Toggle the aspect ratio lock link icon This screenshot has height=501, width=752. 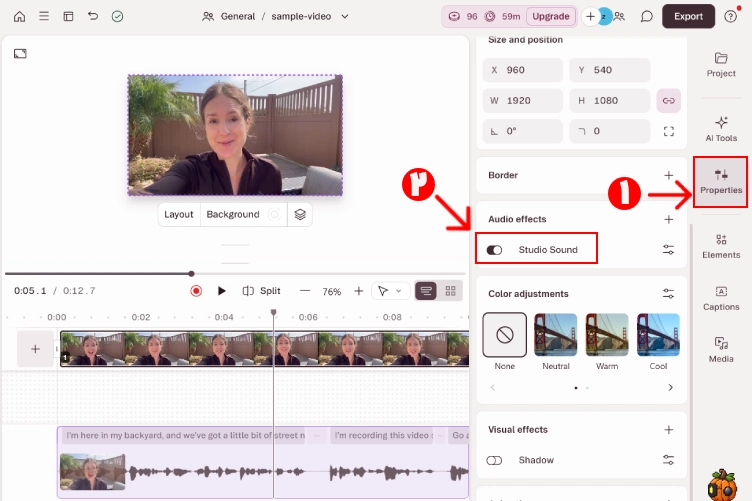click(x=669, y=101)
